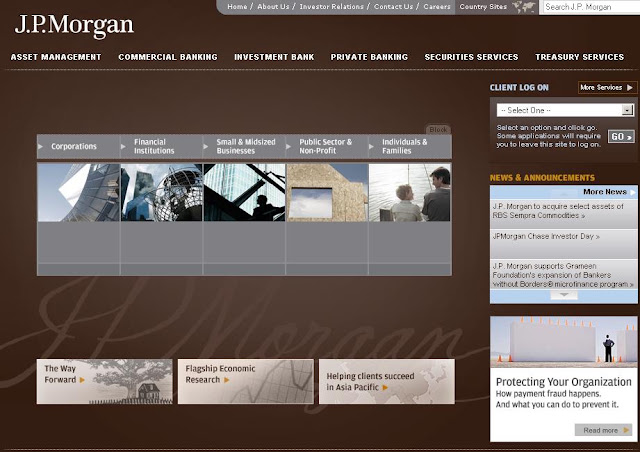Click the J.P.Morgan logo
The width and height of the screenshot is (640, 452).
click(74, 26)
